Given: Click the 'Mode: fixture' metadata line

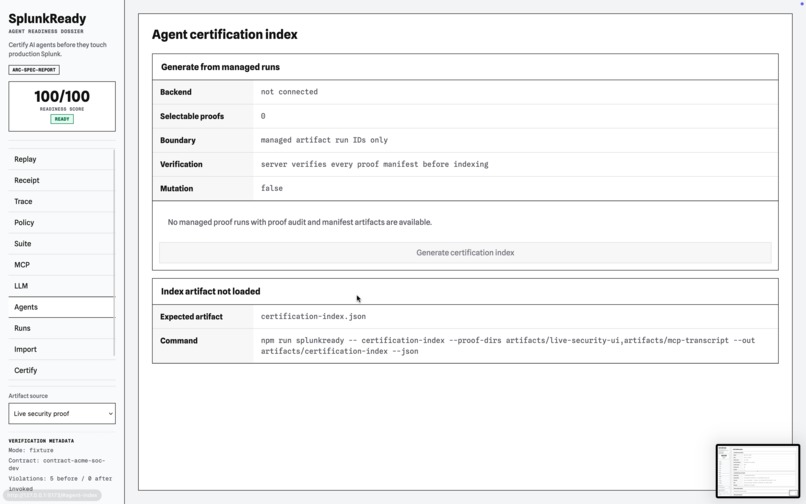Looking at the screenshot, I should [31, 450].
